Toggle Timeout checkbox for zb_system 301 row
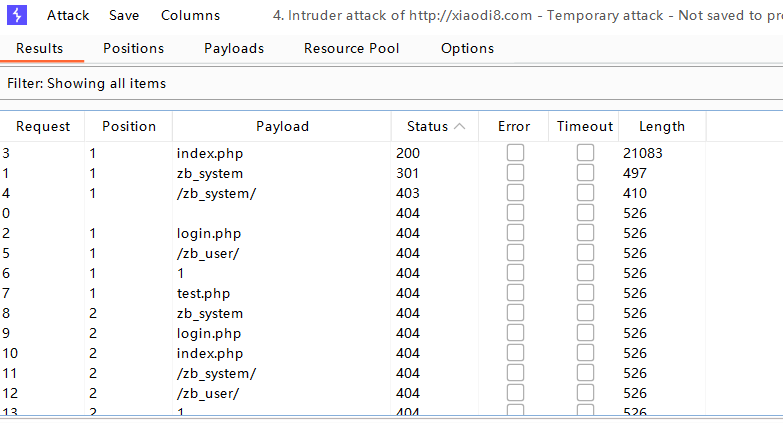This screenshot has width=783, height=423. click(x=585, y=173)
